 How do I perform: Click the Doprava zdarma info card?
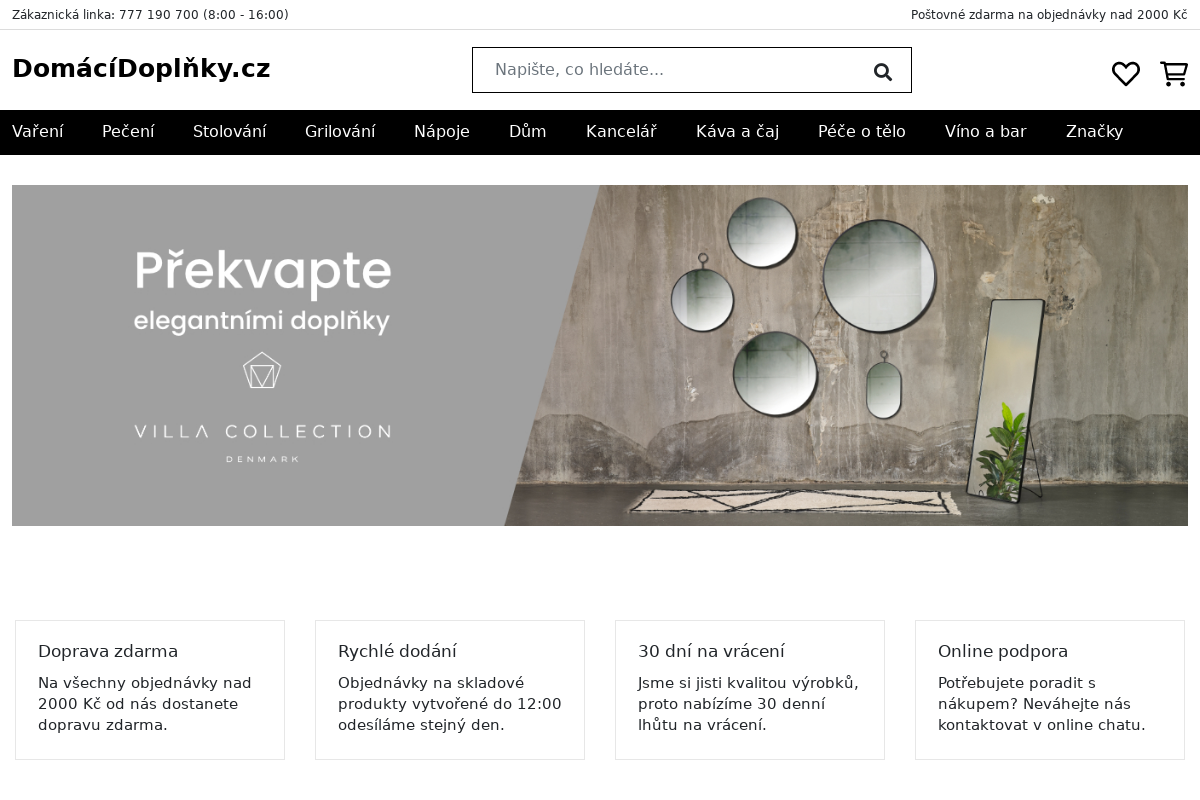point(150,689)
